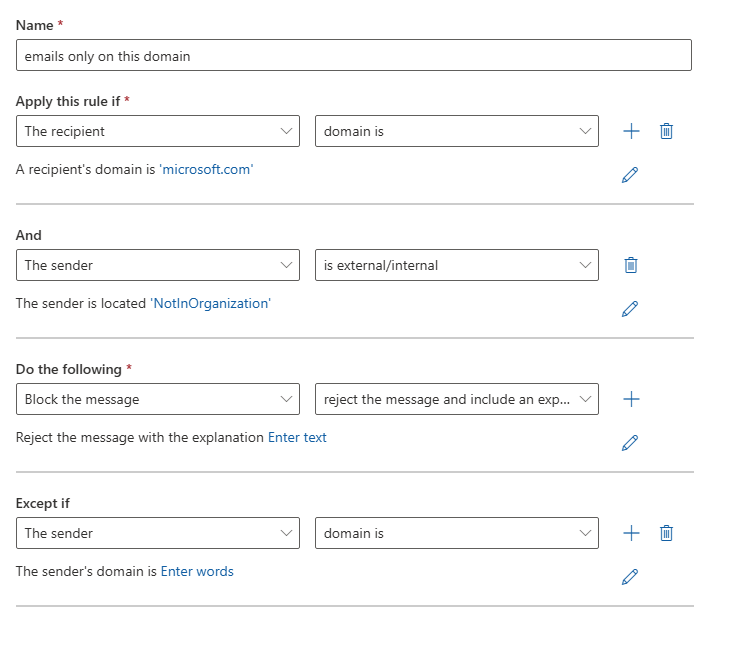
Task: Open 'The recipient' condition dropdown
Action: tap(158, 131)
